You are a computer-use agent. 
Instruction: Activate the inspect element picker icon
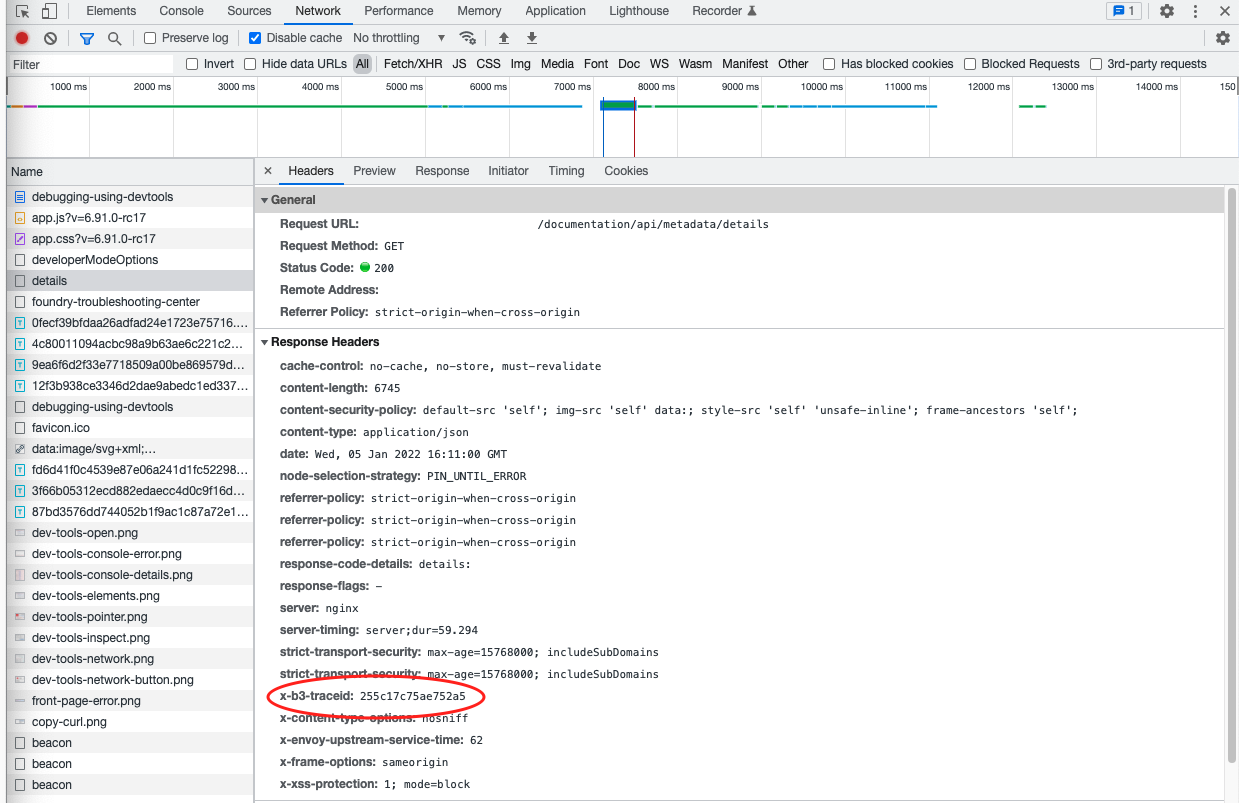click(22, 11)
